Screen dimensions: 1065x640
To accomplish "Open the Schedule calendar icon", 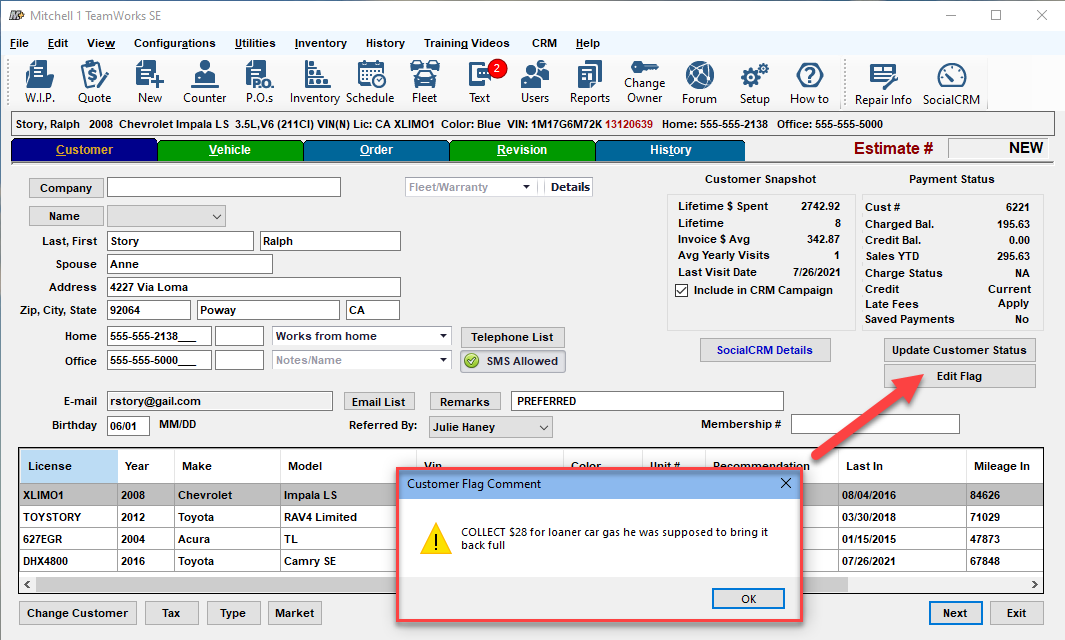I will tap(370, 81).
